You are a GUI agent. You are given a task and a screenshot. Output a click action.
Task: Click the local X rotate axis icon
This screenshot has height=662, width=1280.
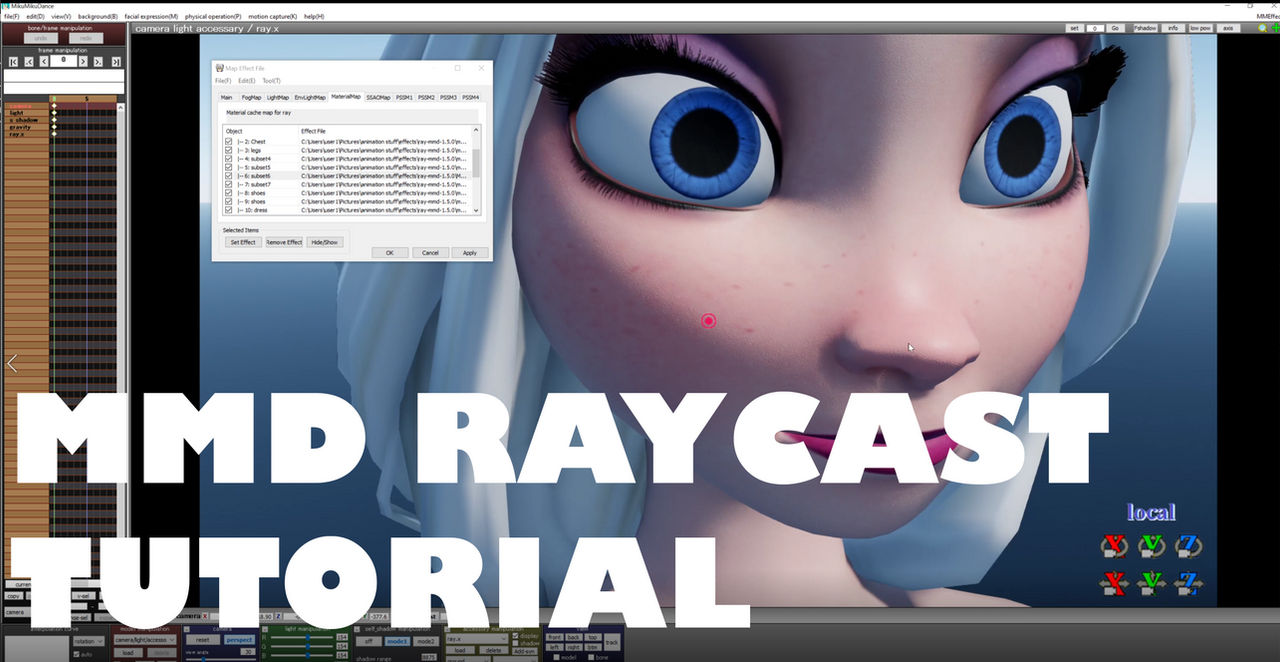[x=1114, y=545]
